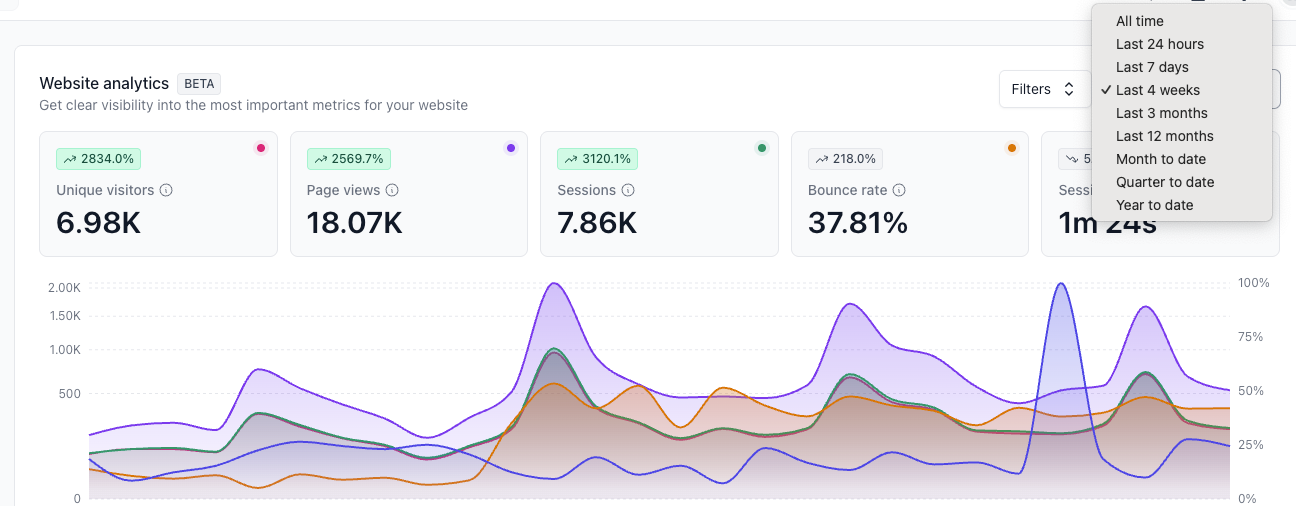Viewport: 1296px width, 506px height.
Task: Toggle Sessions series via green dot
Action: point(762,148)
